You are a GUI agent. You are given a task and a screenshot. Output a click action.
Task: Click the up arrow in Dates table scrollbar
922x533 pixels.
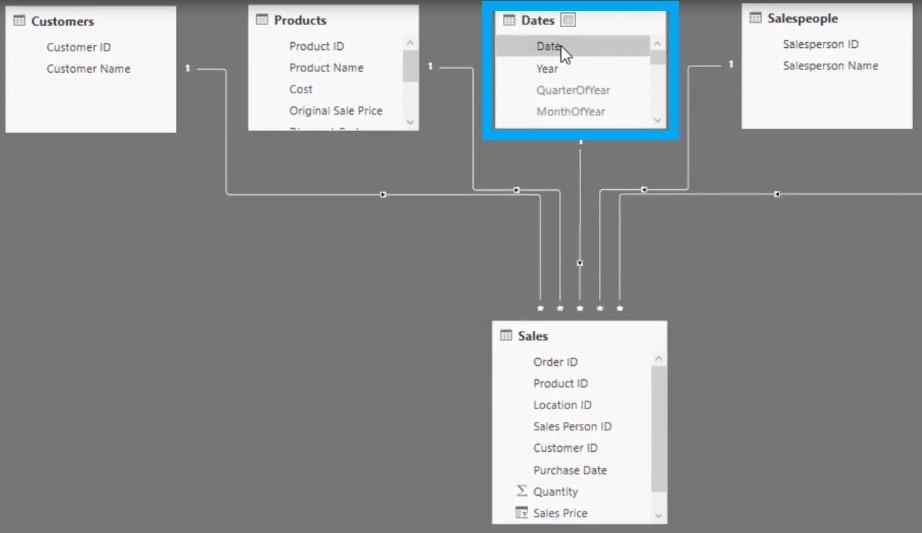click(657, 44)
